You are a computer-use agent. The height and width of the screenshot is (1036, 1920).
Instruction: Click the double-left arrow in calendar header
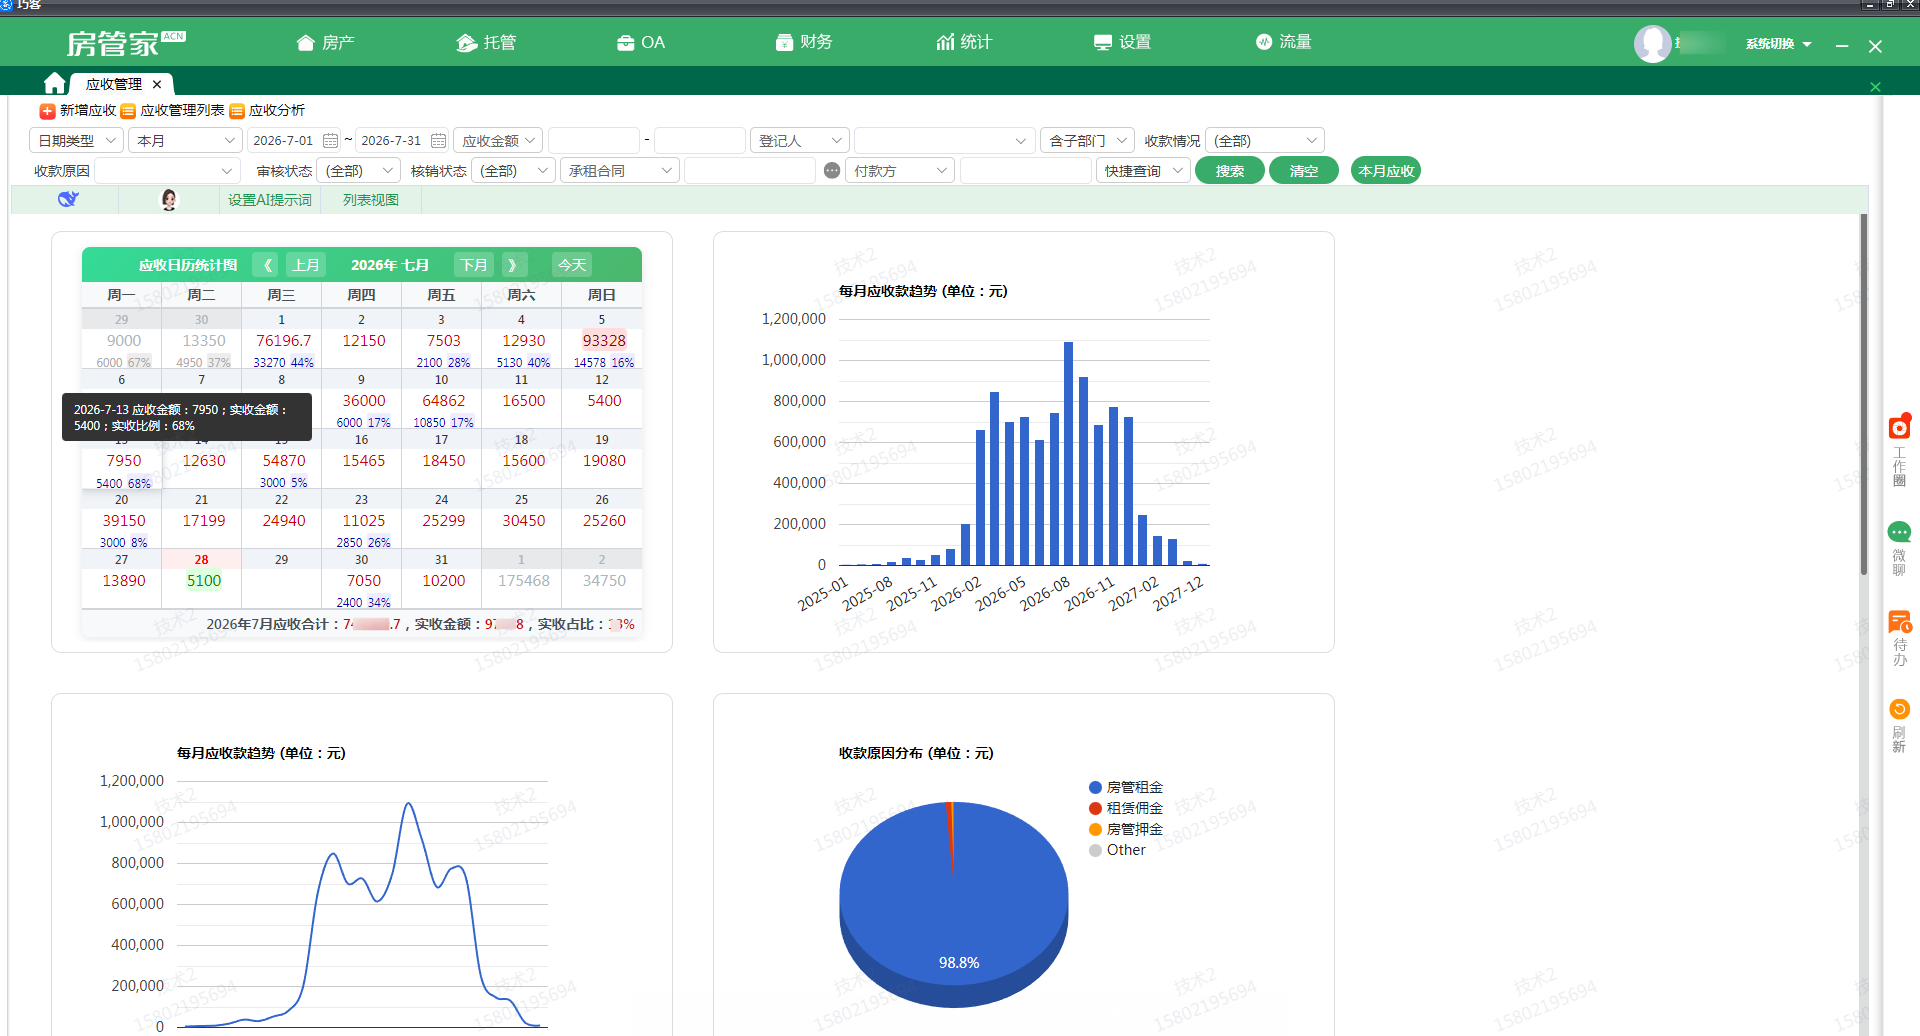coord(267,265)
